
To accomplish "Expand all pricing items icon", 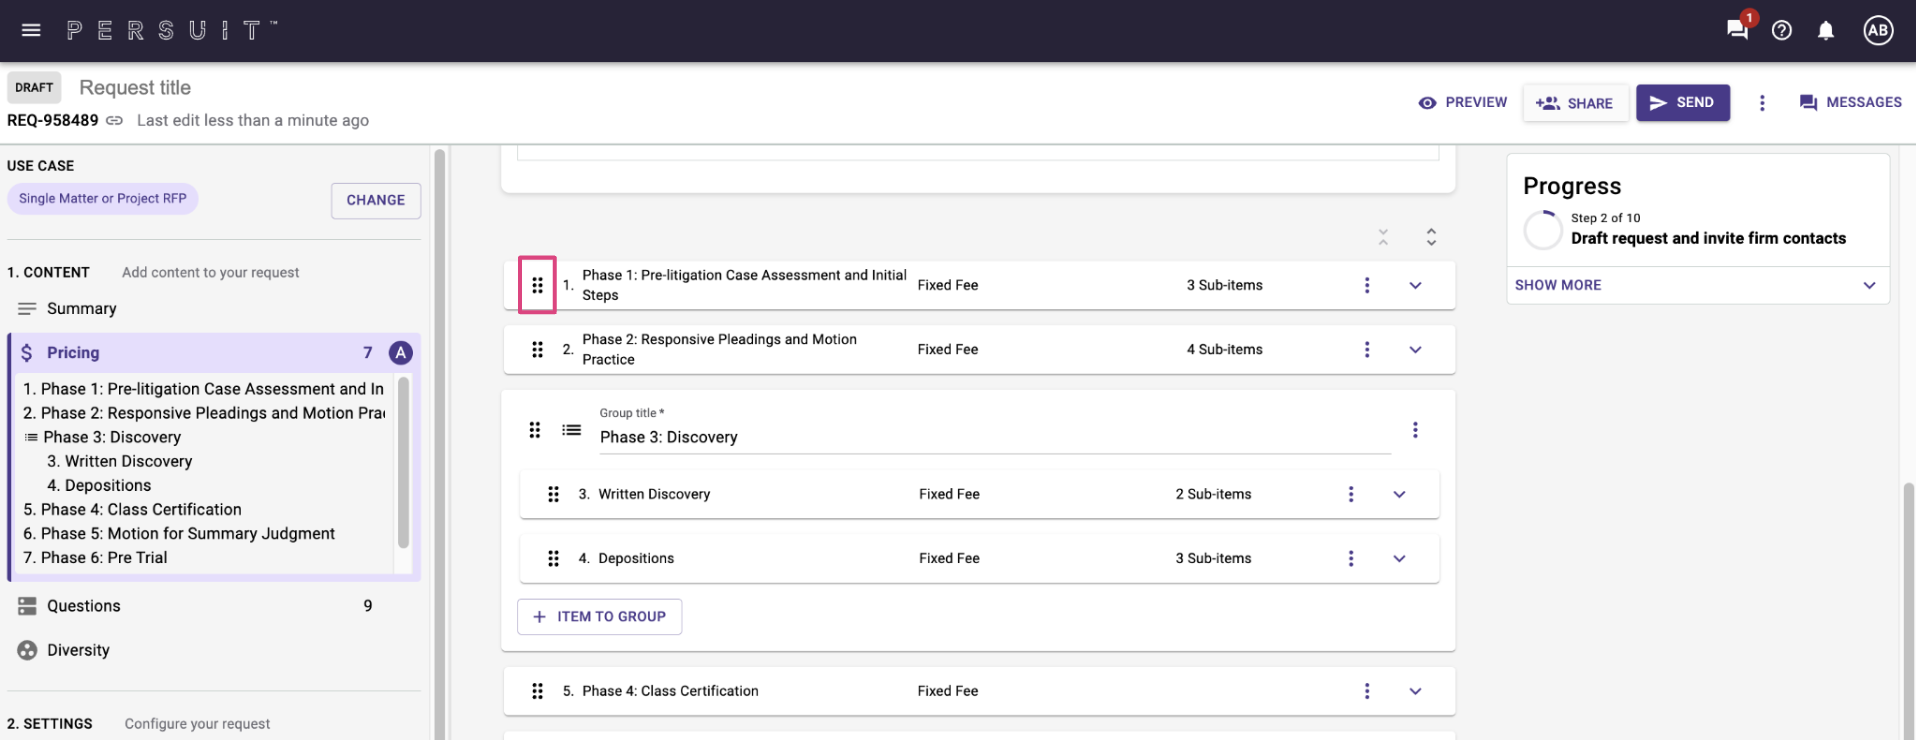I will pos(1431,237).
